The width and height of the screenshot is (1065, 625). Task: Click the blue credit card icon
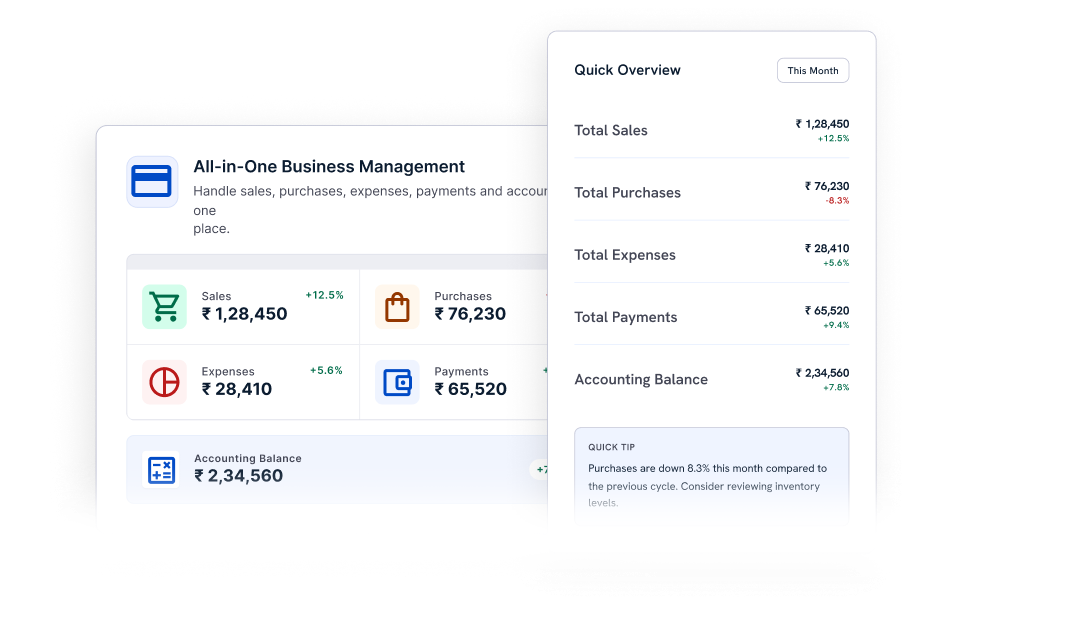coord(152,181)
